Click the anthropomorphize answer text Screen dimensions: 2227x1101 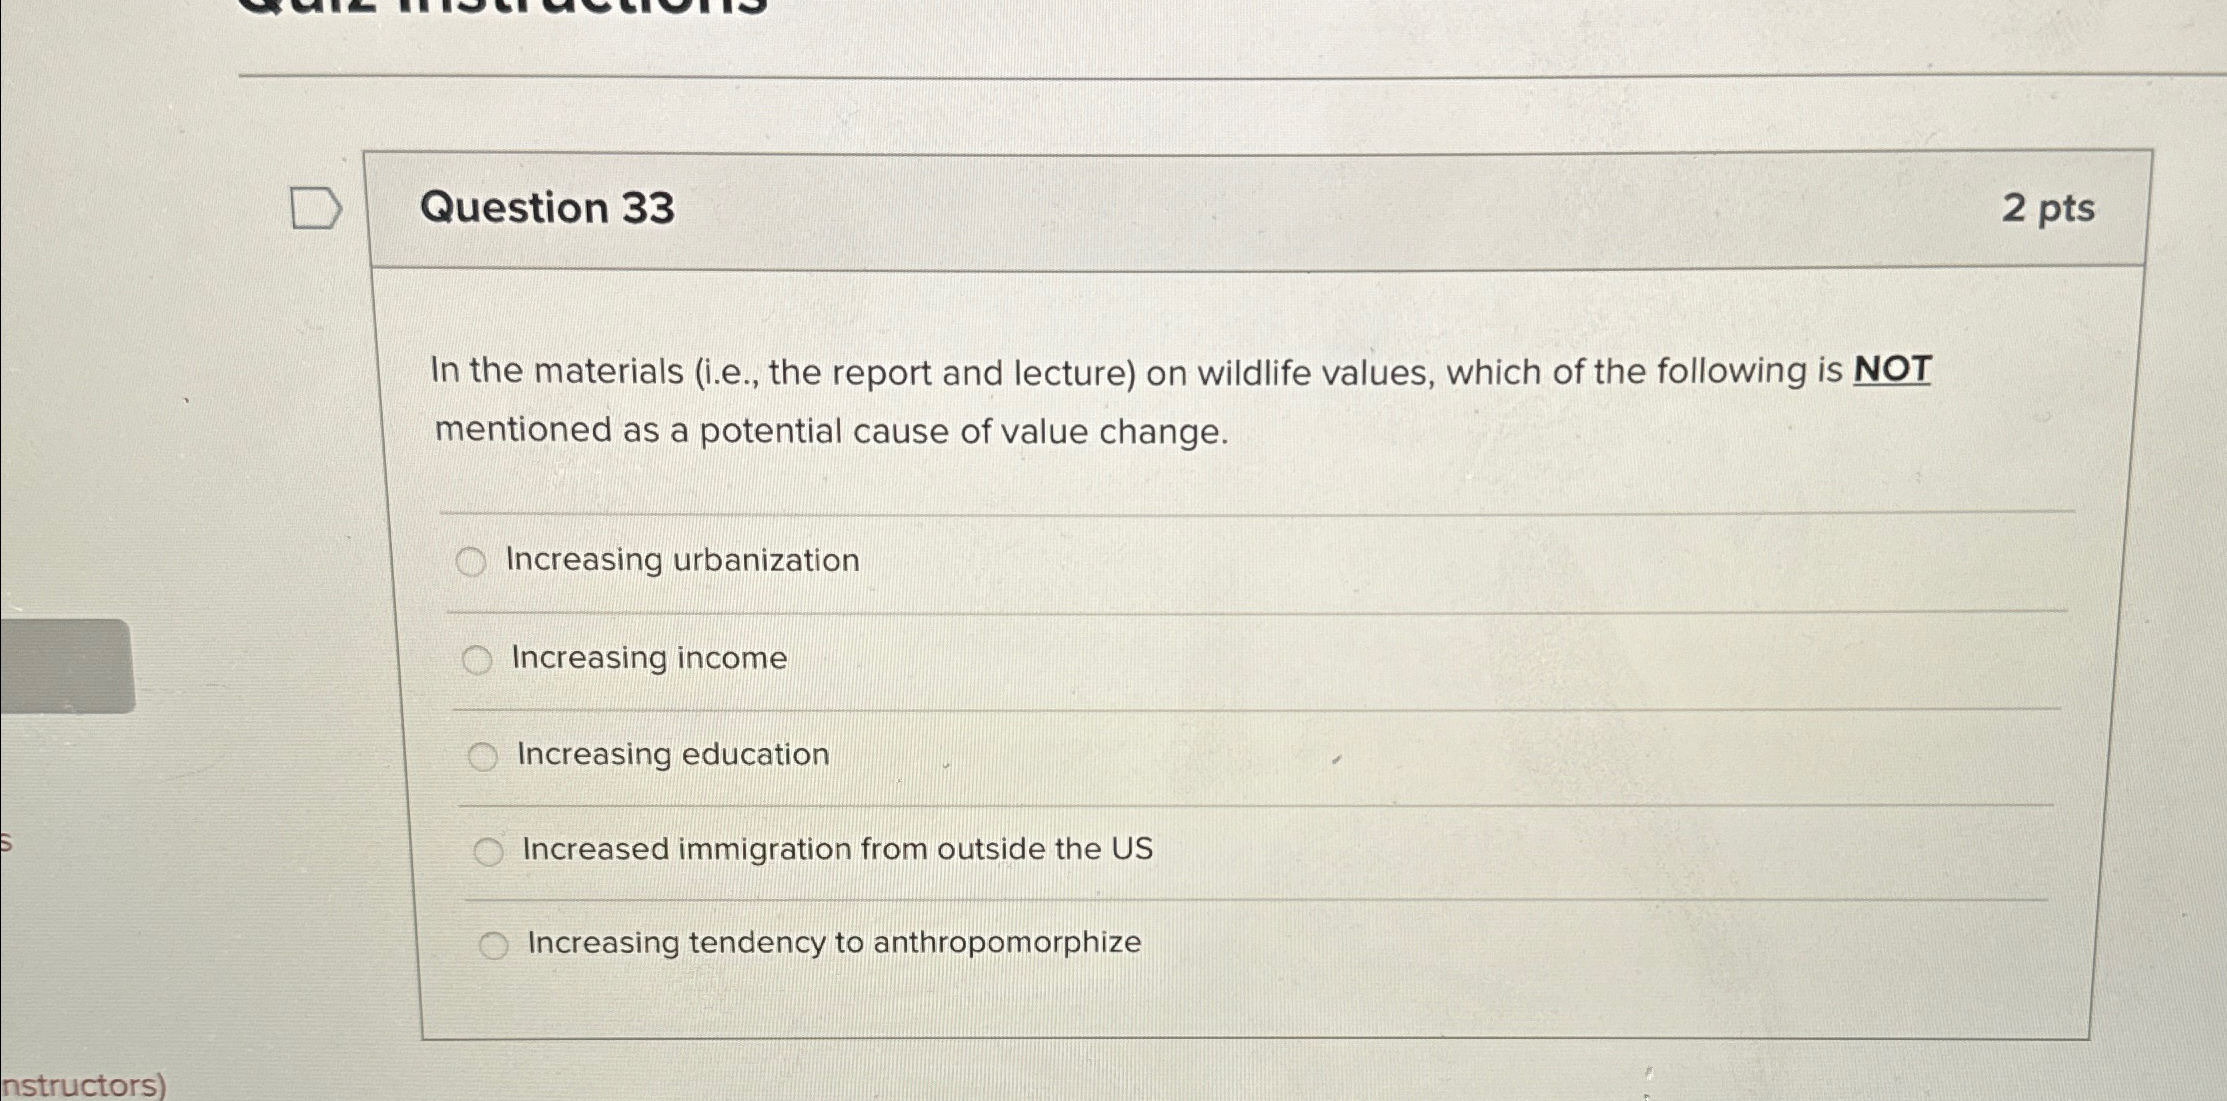(x=832, y=942)
